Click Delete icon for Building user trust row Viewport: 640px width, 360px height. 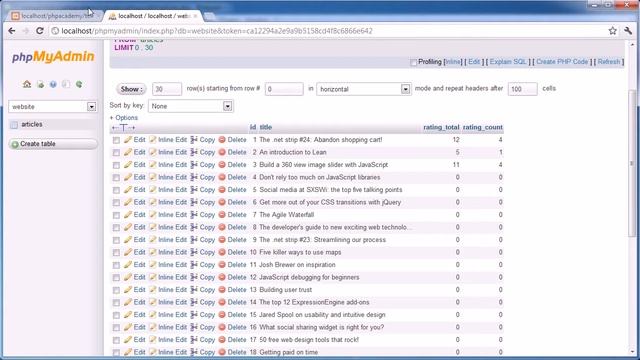222,290
